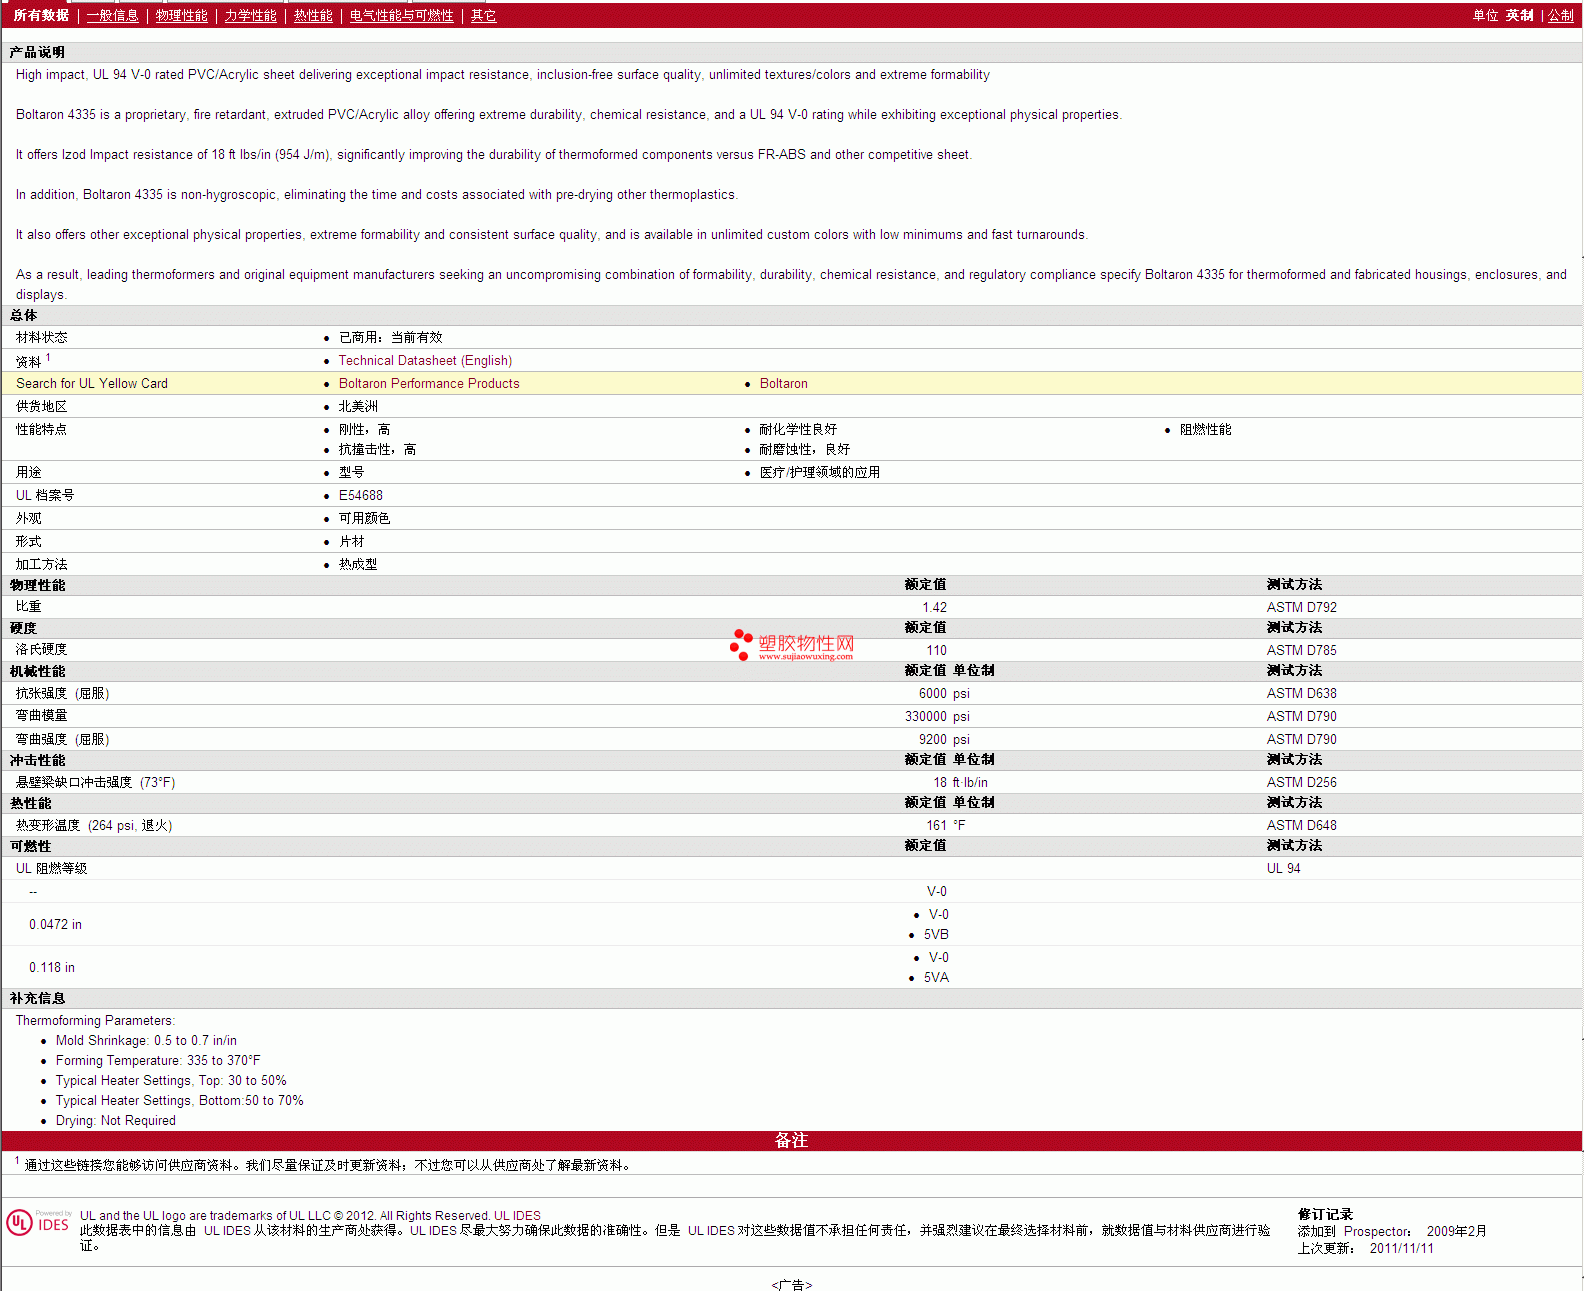Click the first UL IDES link in disclaimer
This screenshot has height=1291, width=1584.
pos(227,1231)
